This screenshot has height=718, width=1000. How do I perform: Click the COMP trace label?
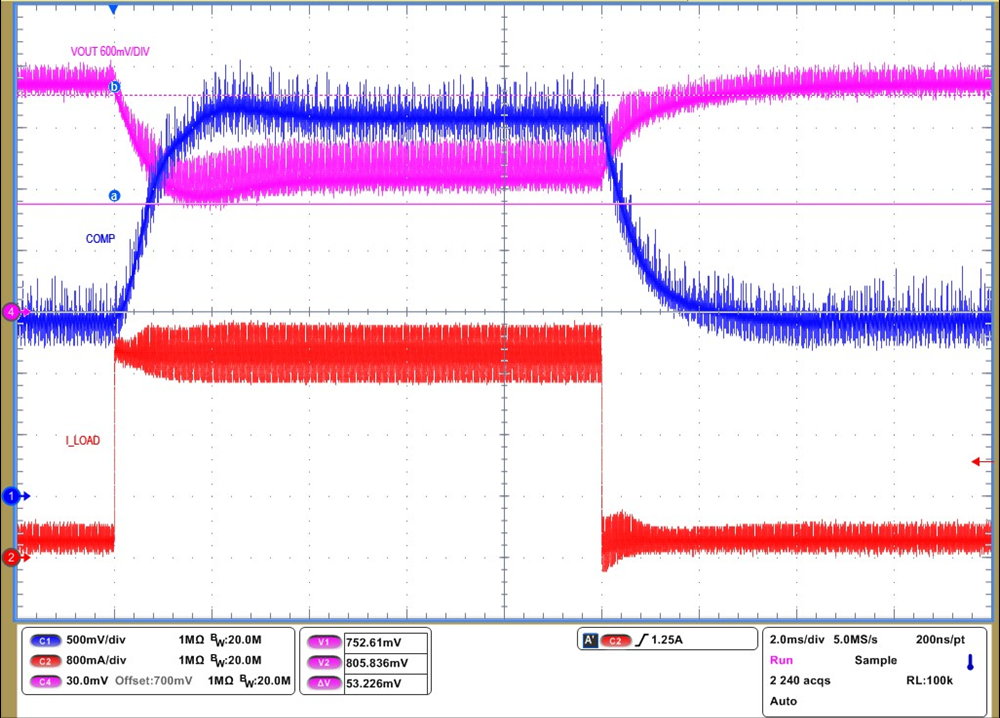(x=100, y=238)
